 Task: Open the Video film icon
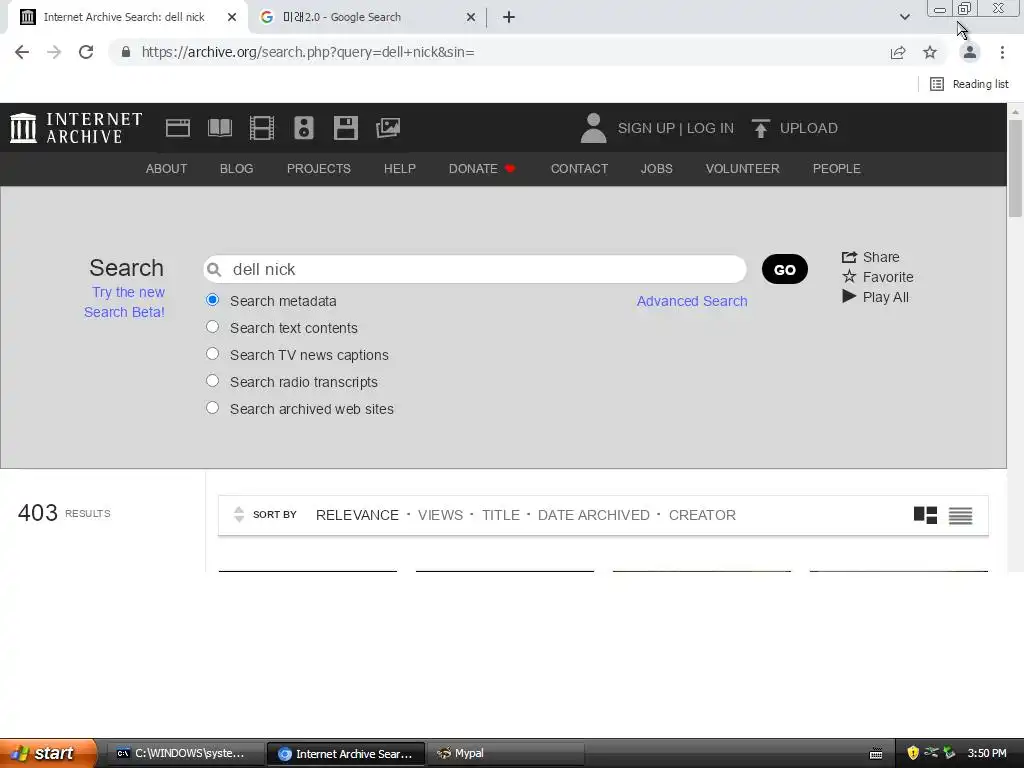click(x=262, y=128)
